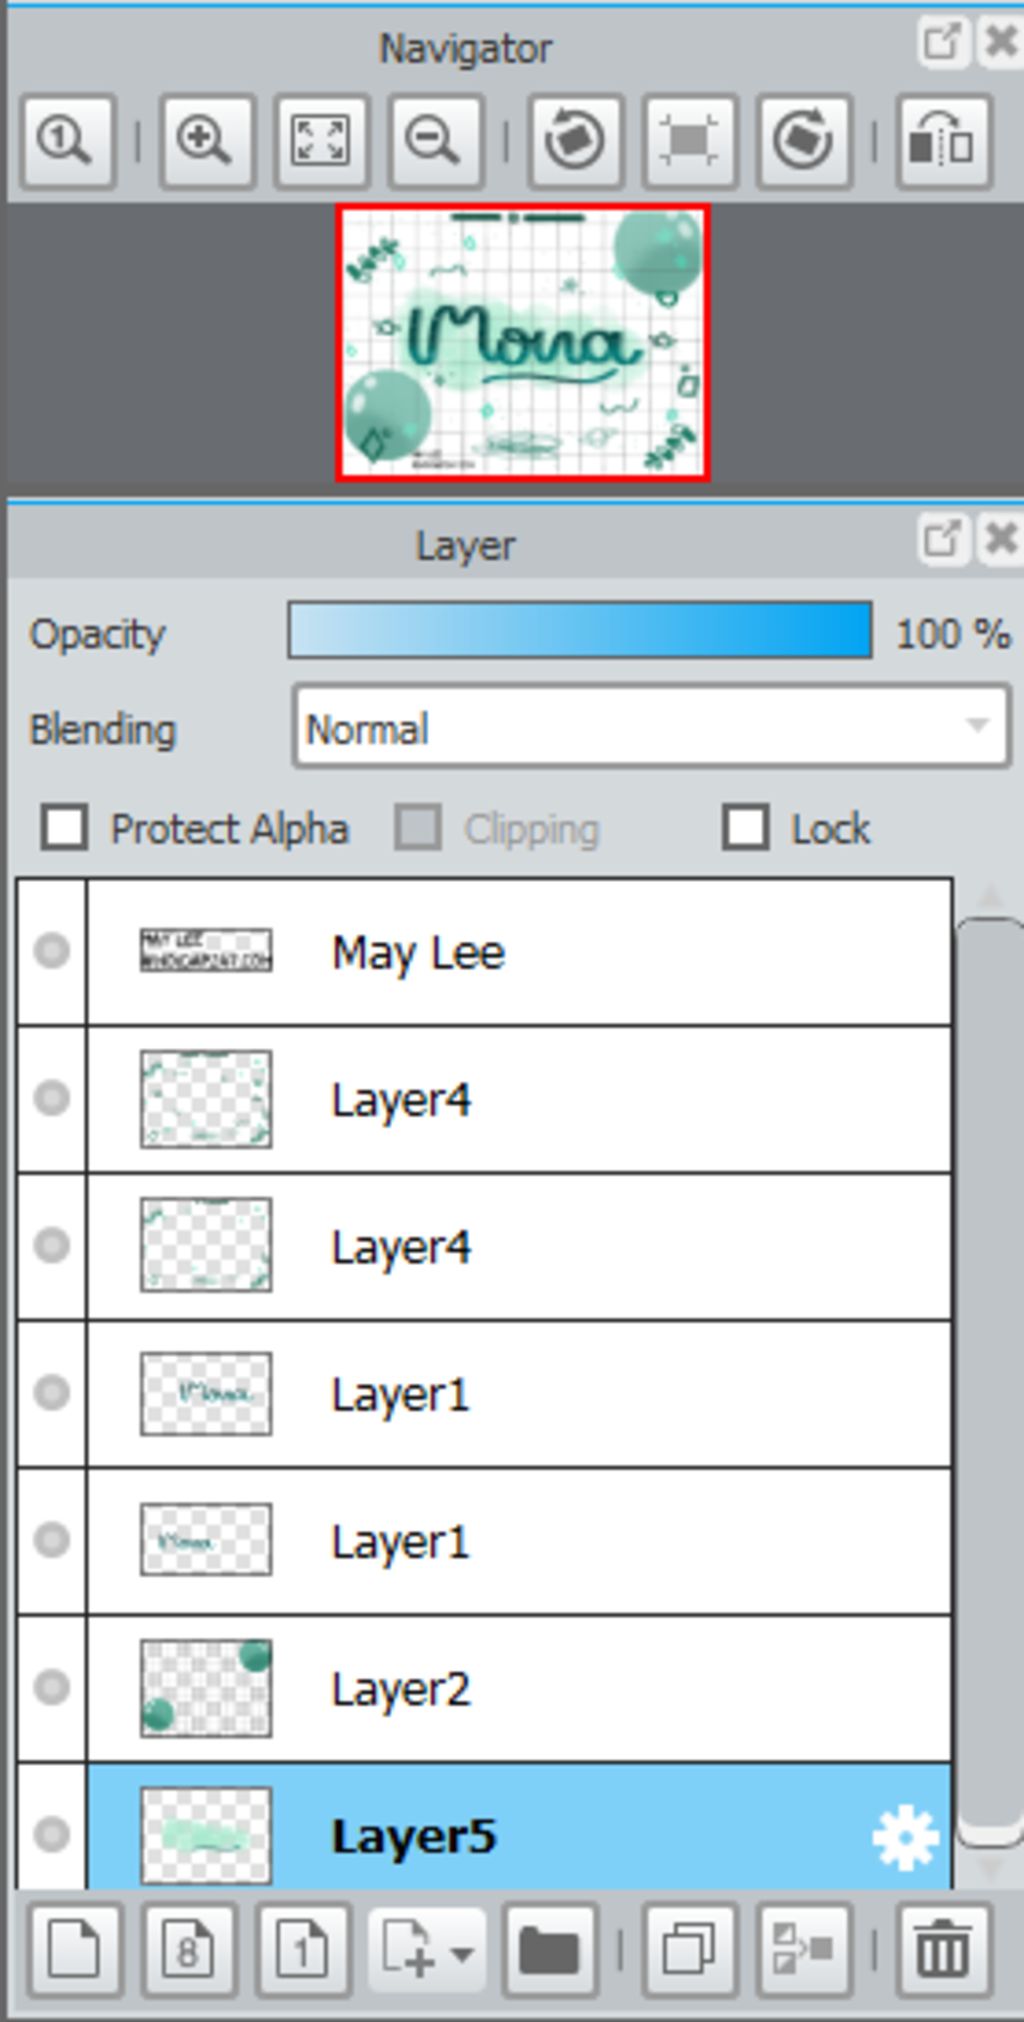Fit canvas to window in Navigator

(x=321, y=140)
